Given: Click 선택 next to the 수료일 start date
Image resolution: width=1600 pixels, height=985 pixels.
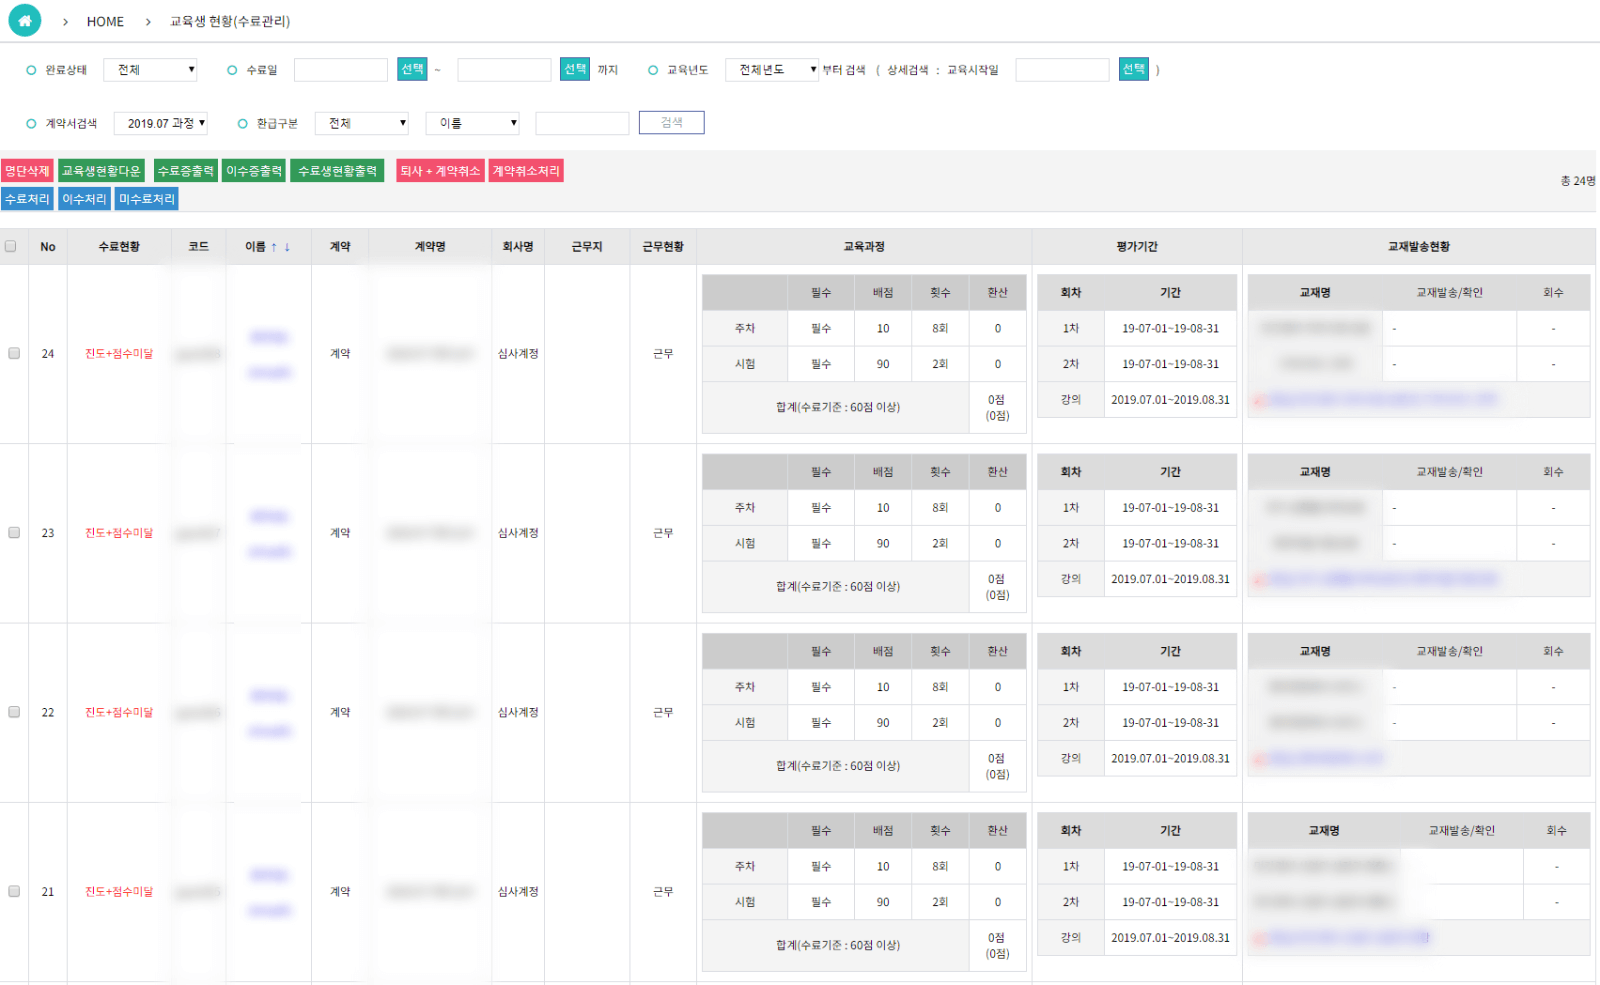Looking at the screenshot, I should 412,69.
